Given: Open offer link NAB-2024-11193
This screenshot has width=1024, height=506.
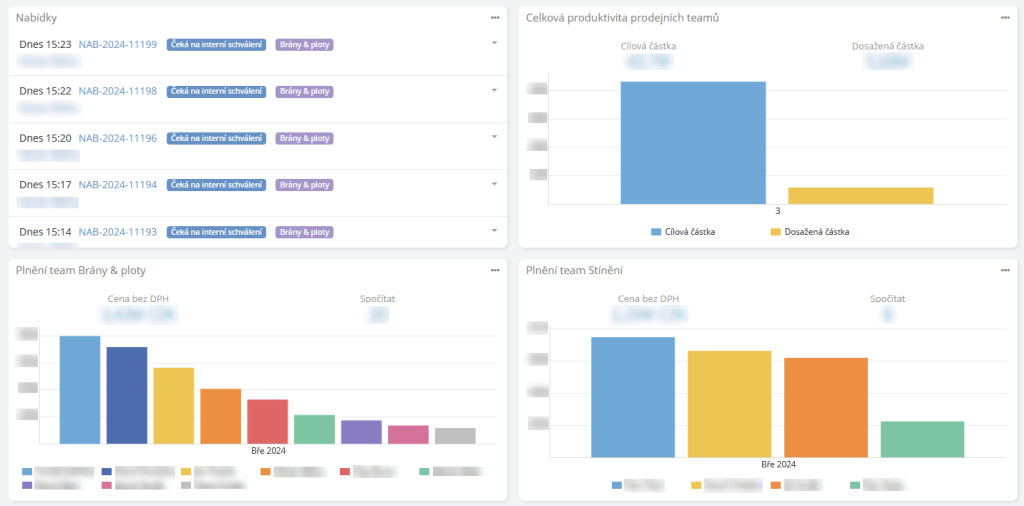Looking at the screenshot, I should pyautogui.click(x=117, y=232).
